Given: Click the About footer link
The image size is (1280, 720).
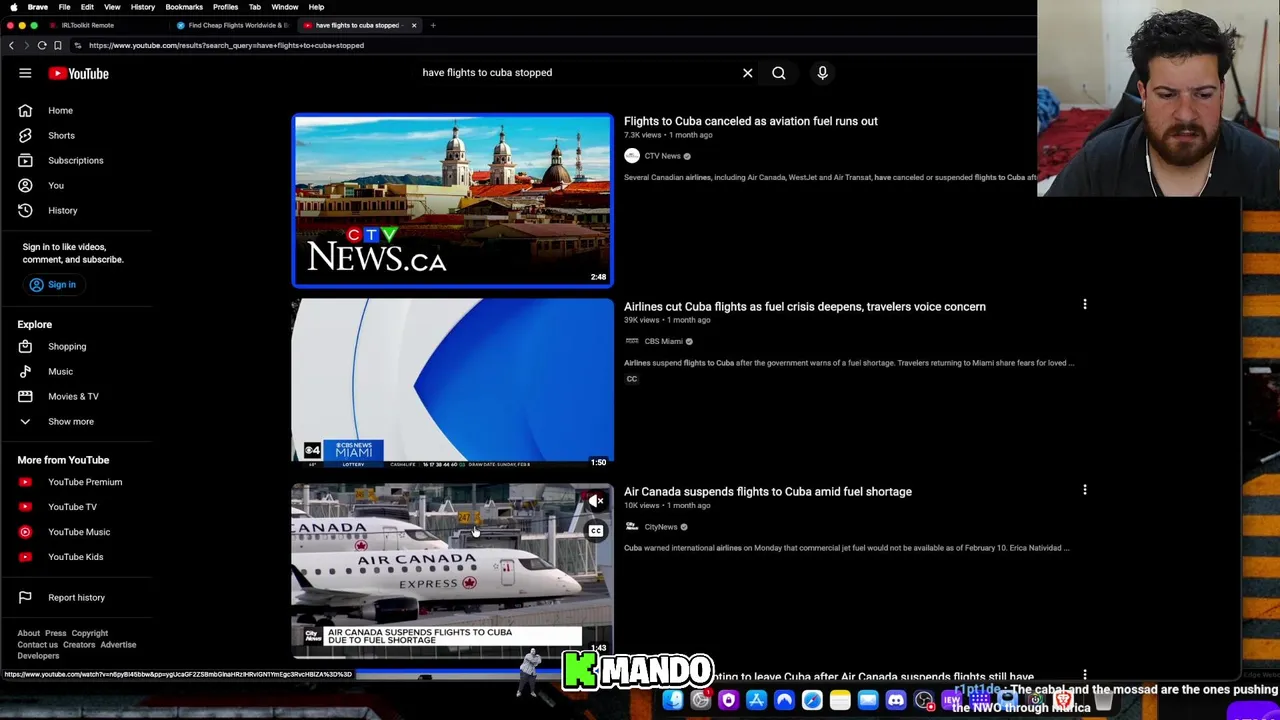Looking at the screenshot, I should click(28, 633).
